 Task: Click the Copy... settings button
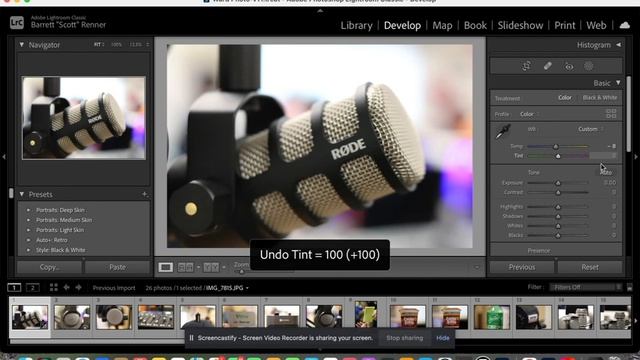click(49, 267)
